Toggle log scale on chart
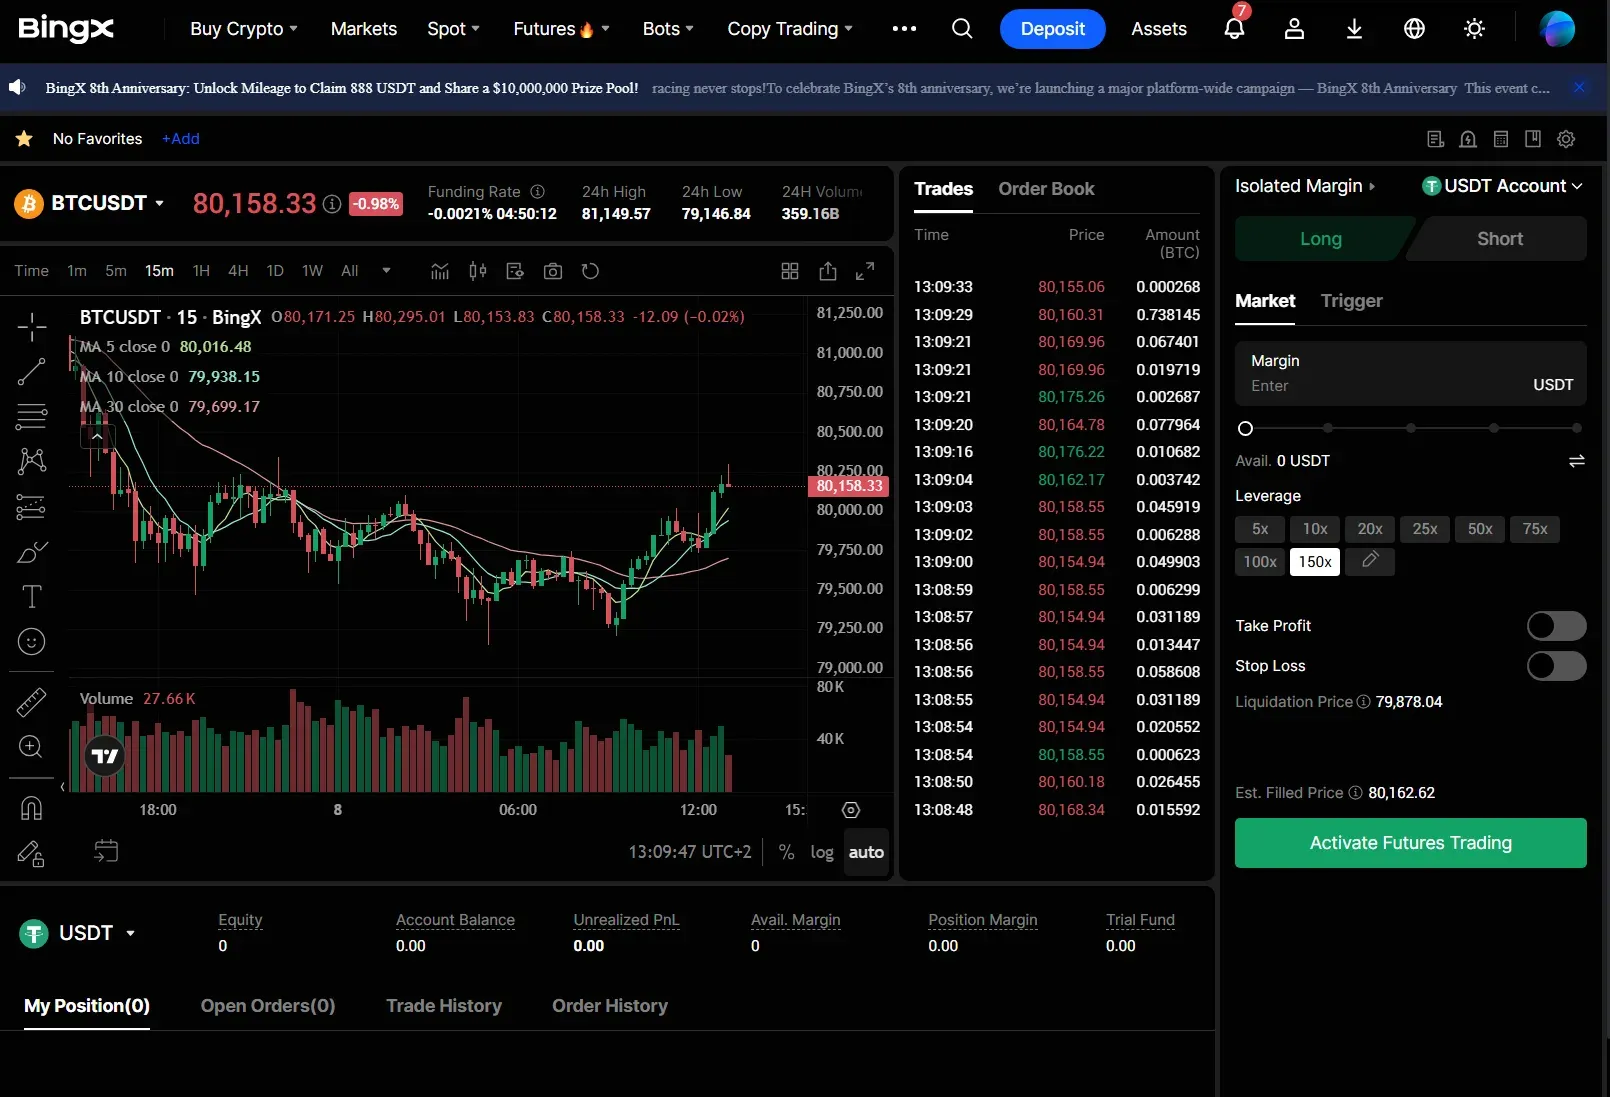This screenshot has width=1610, height=1097. click(x=822, y=852)
